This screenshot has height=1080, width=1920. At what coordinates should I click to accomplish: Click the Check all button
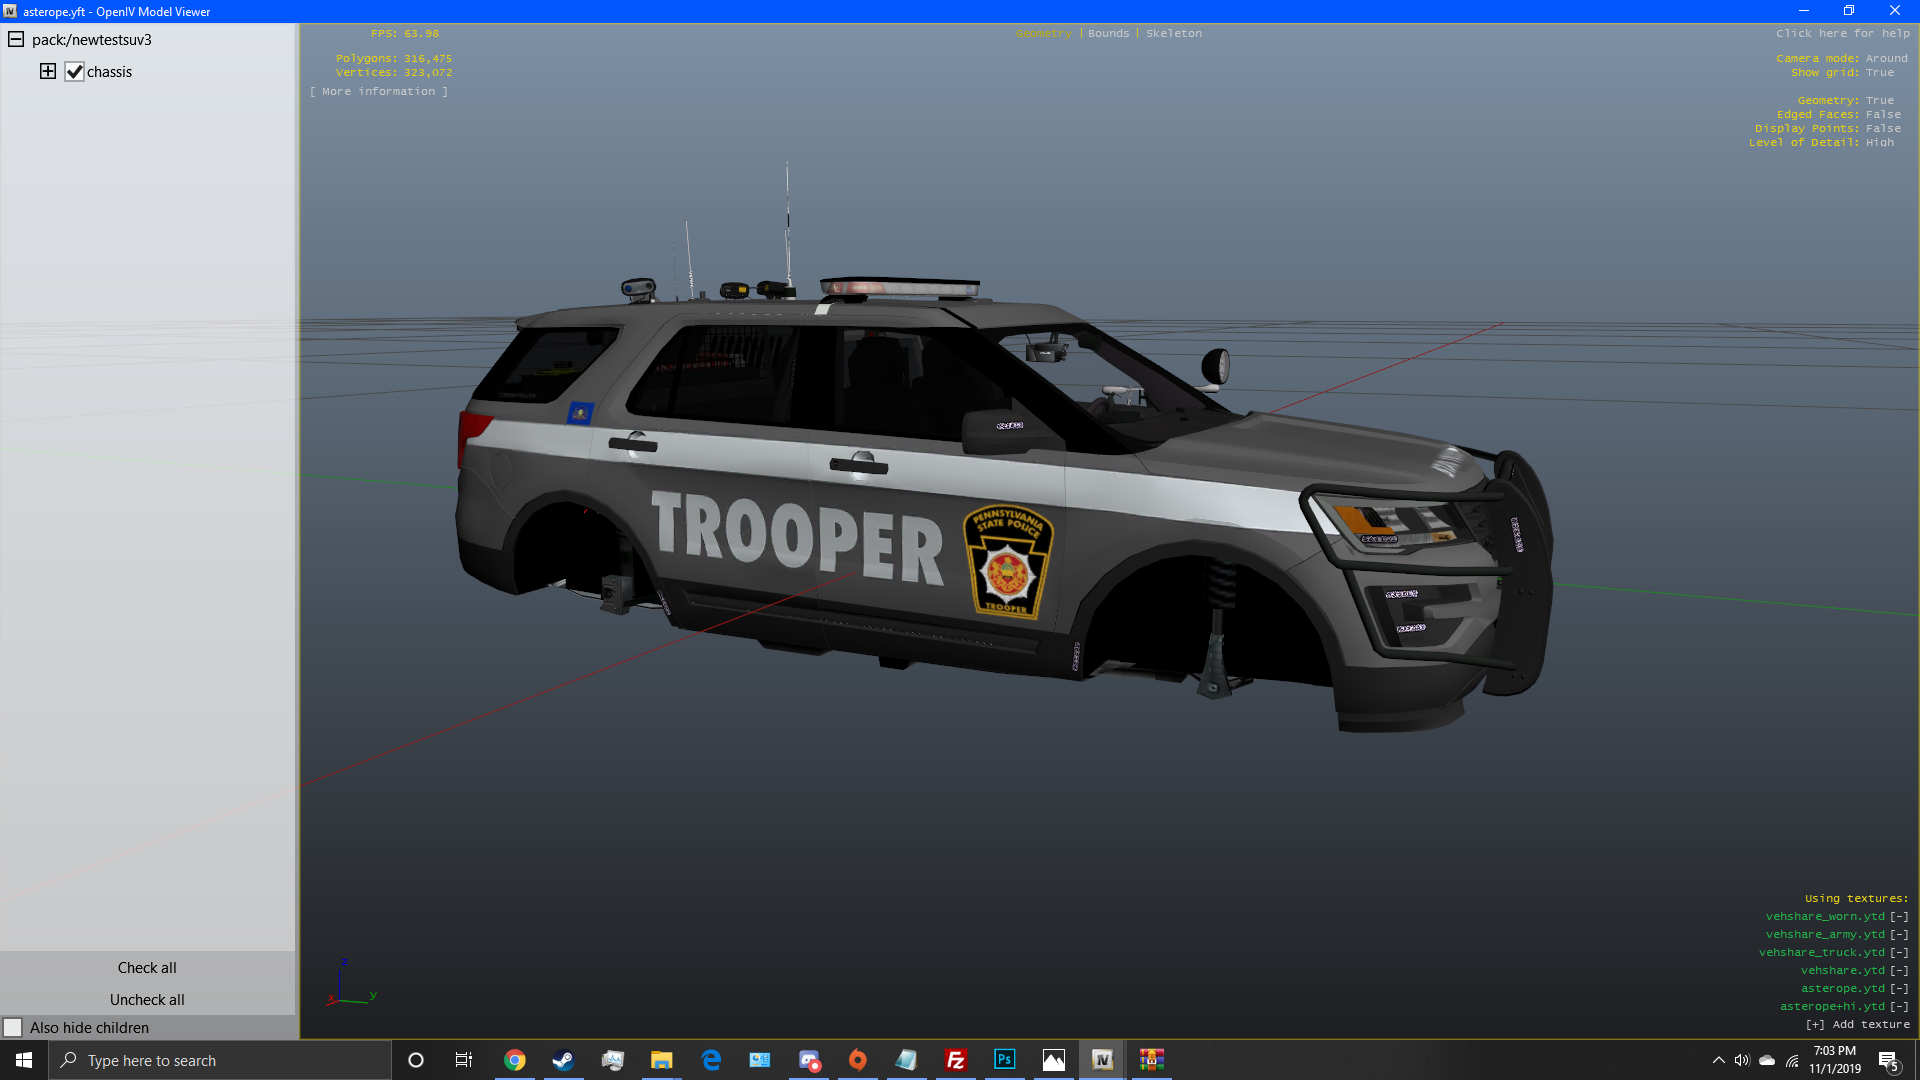(x=147, y=968)
